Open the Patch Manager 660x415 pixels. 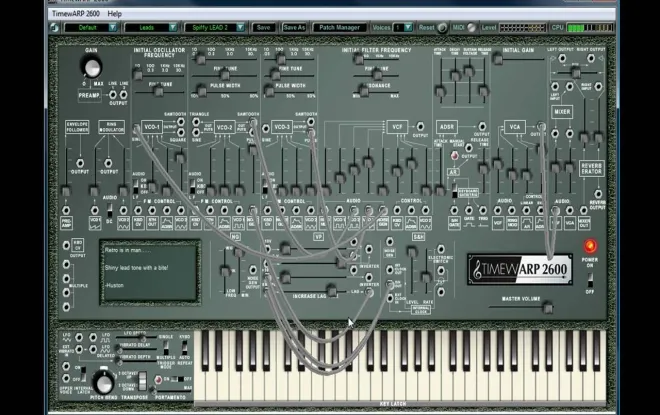pyautogui.click(x=339, y=27)
